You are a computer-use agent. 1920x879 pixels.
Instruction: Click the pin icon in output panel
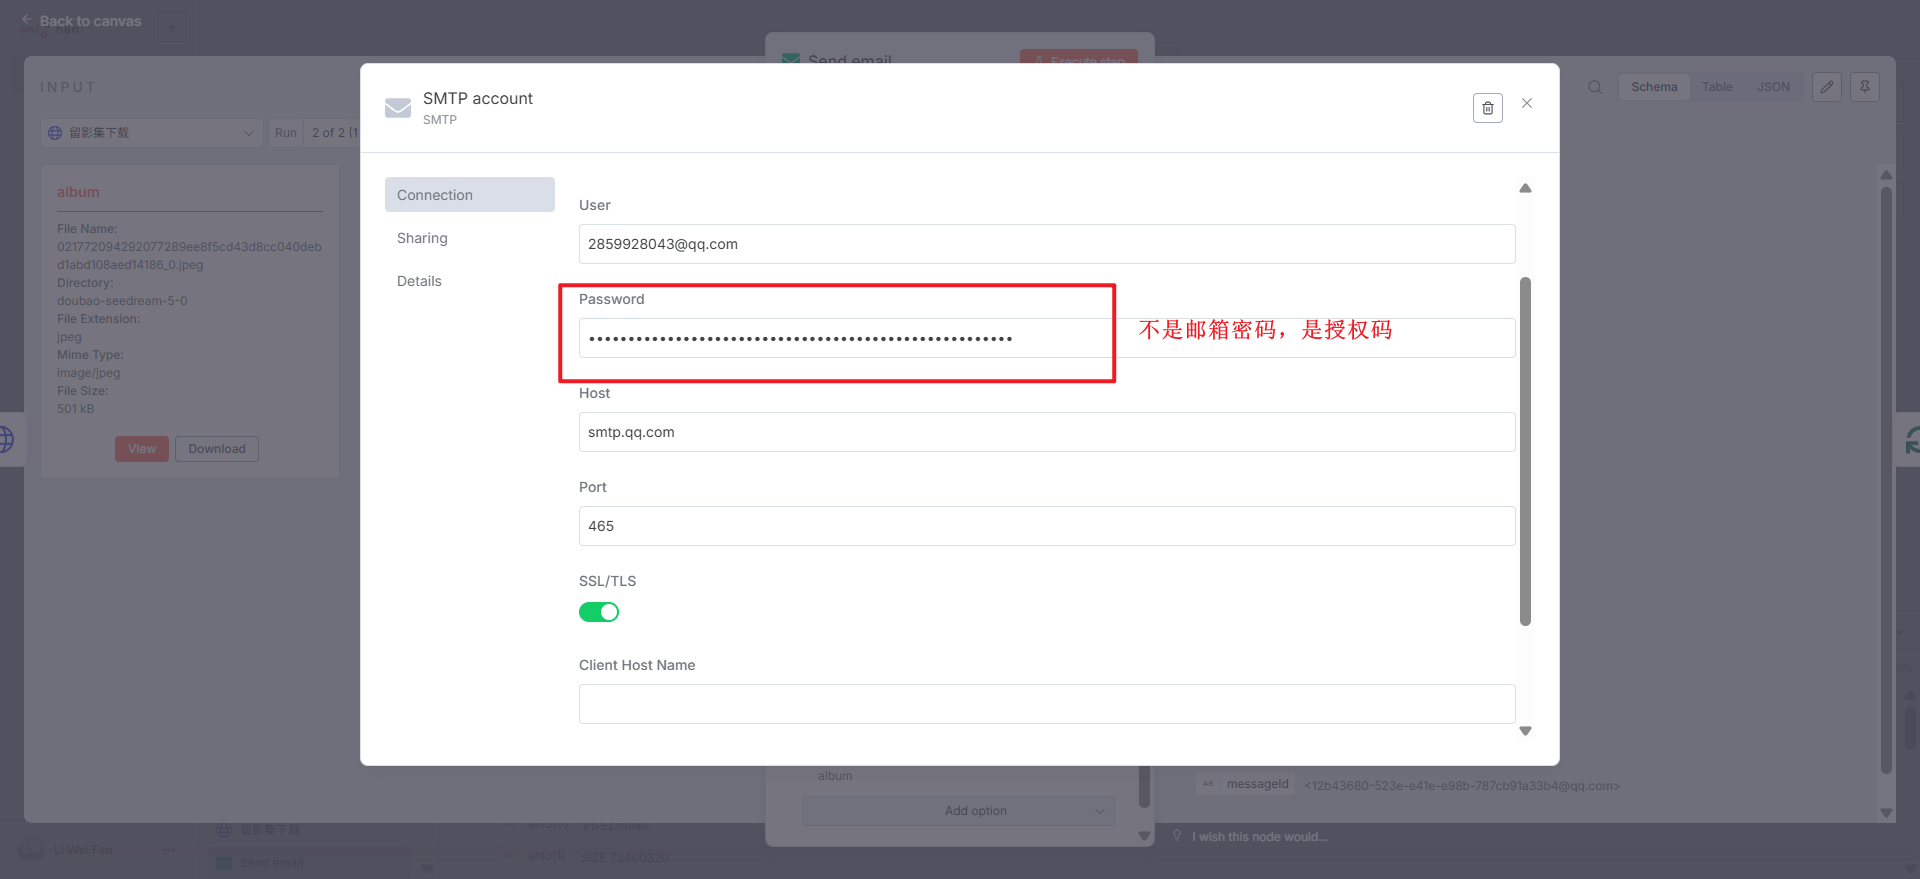1865,87
